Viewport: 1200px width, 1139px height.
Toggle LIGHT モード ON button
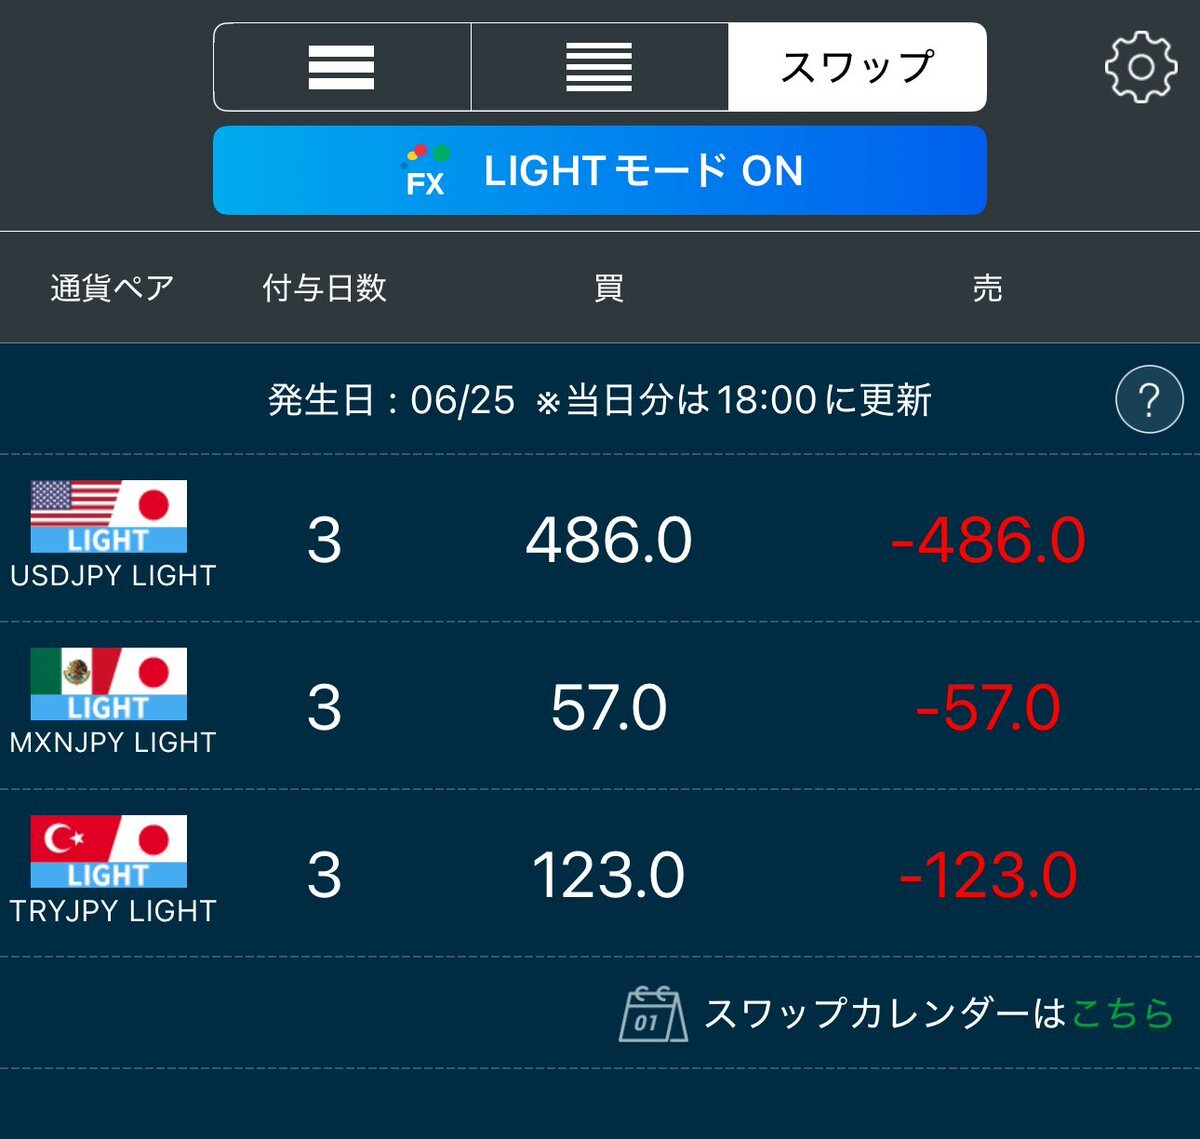pyautogui.click(x=600, y=170)
